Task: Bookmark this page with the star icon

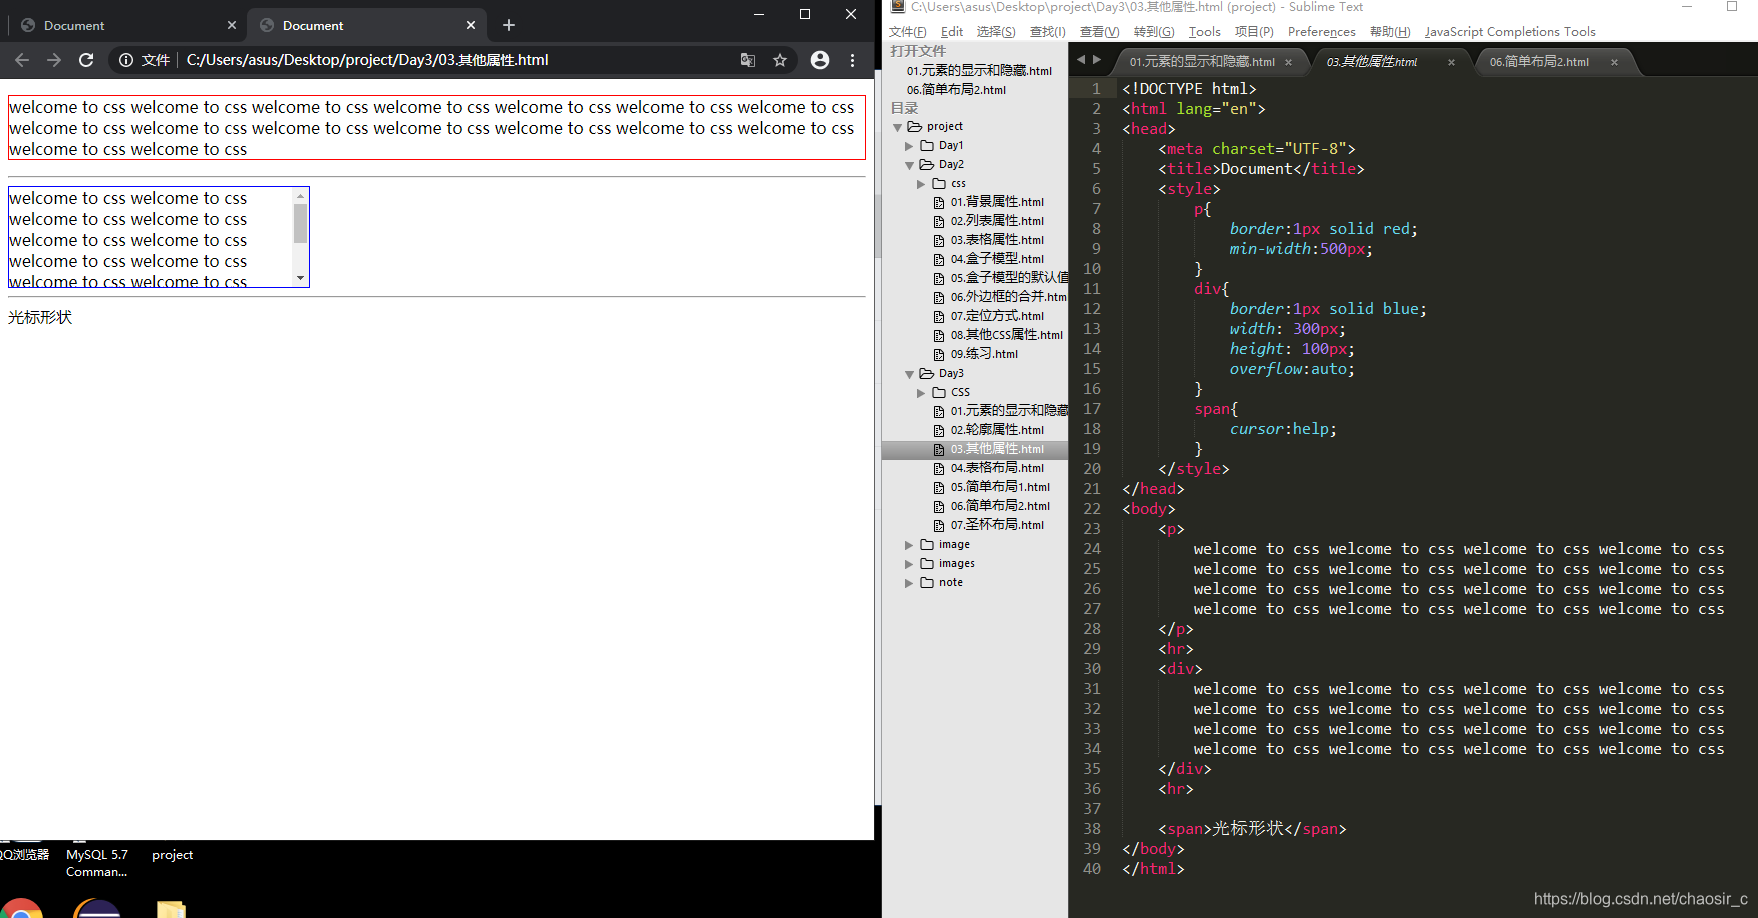Action: 780,60
